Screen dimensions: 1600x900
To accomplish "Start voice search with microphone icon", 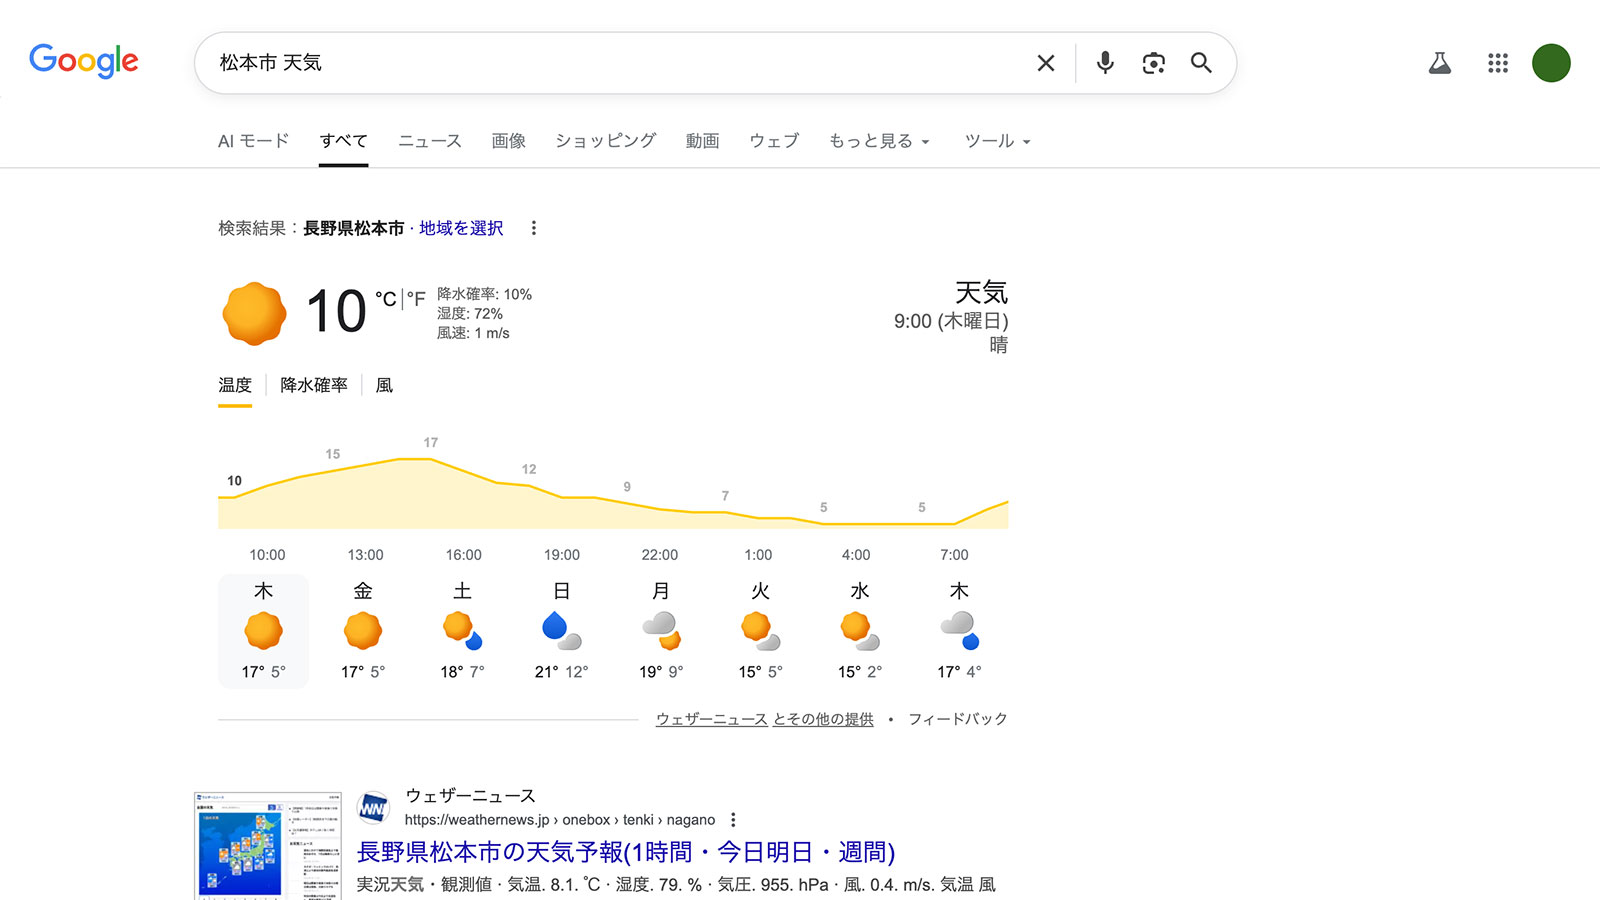I will point(1105,63).
